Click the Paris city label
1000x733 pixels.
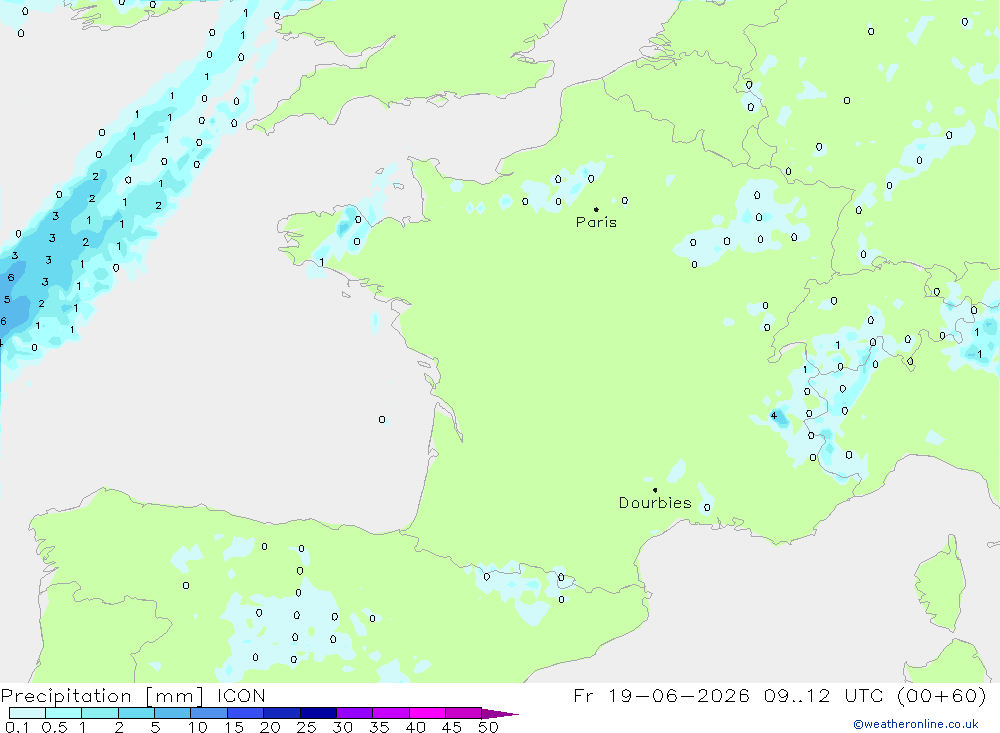pos(596,222)
